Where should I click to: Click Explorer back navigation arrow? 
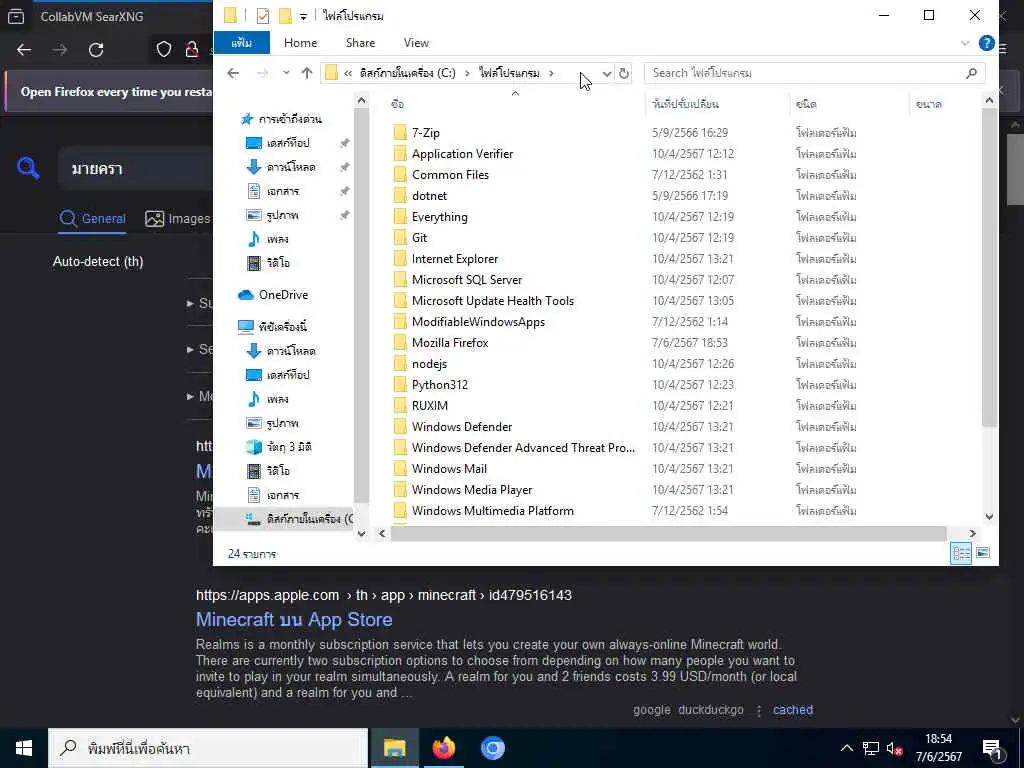(x=233, y=73)
